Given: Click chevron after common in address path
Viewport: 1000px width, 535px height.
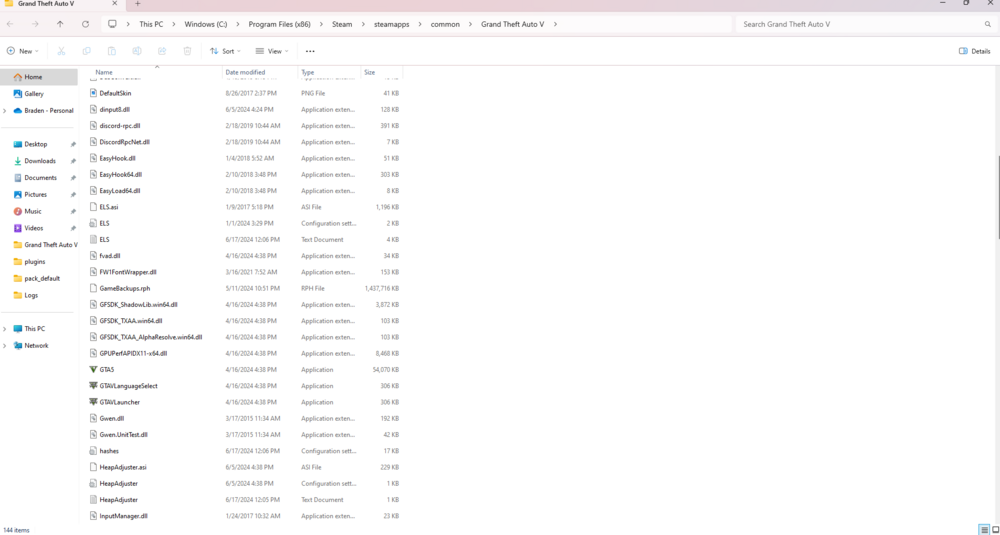Looking at the screenshot, I should (470, 24).
